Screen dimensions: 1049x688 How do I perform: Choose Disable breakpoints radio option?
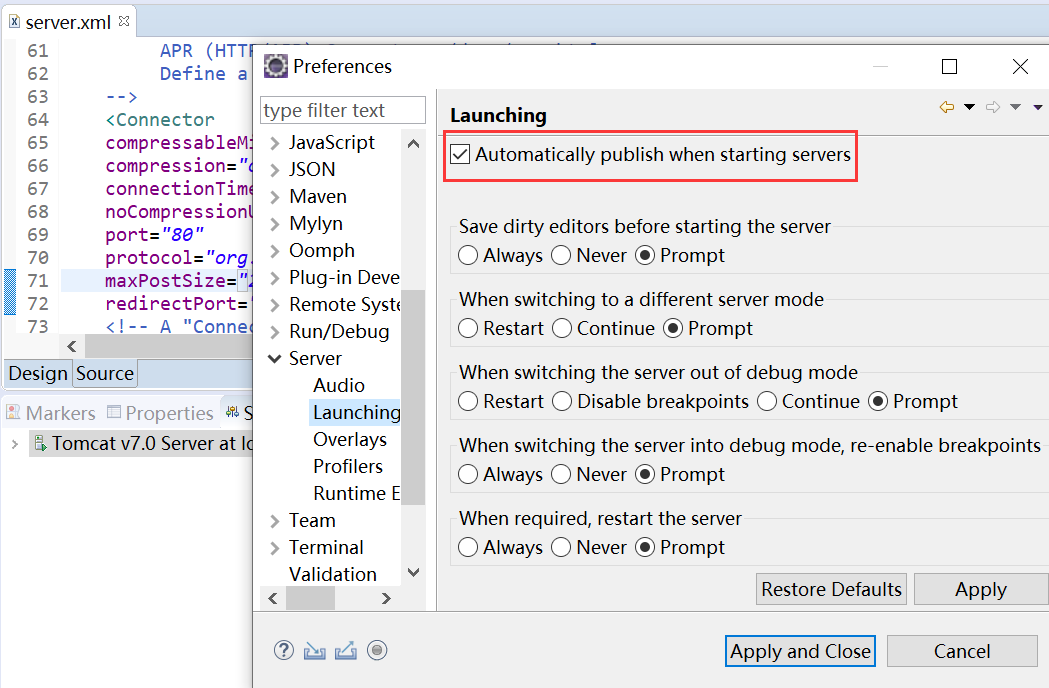(x=562, y=401)
